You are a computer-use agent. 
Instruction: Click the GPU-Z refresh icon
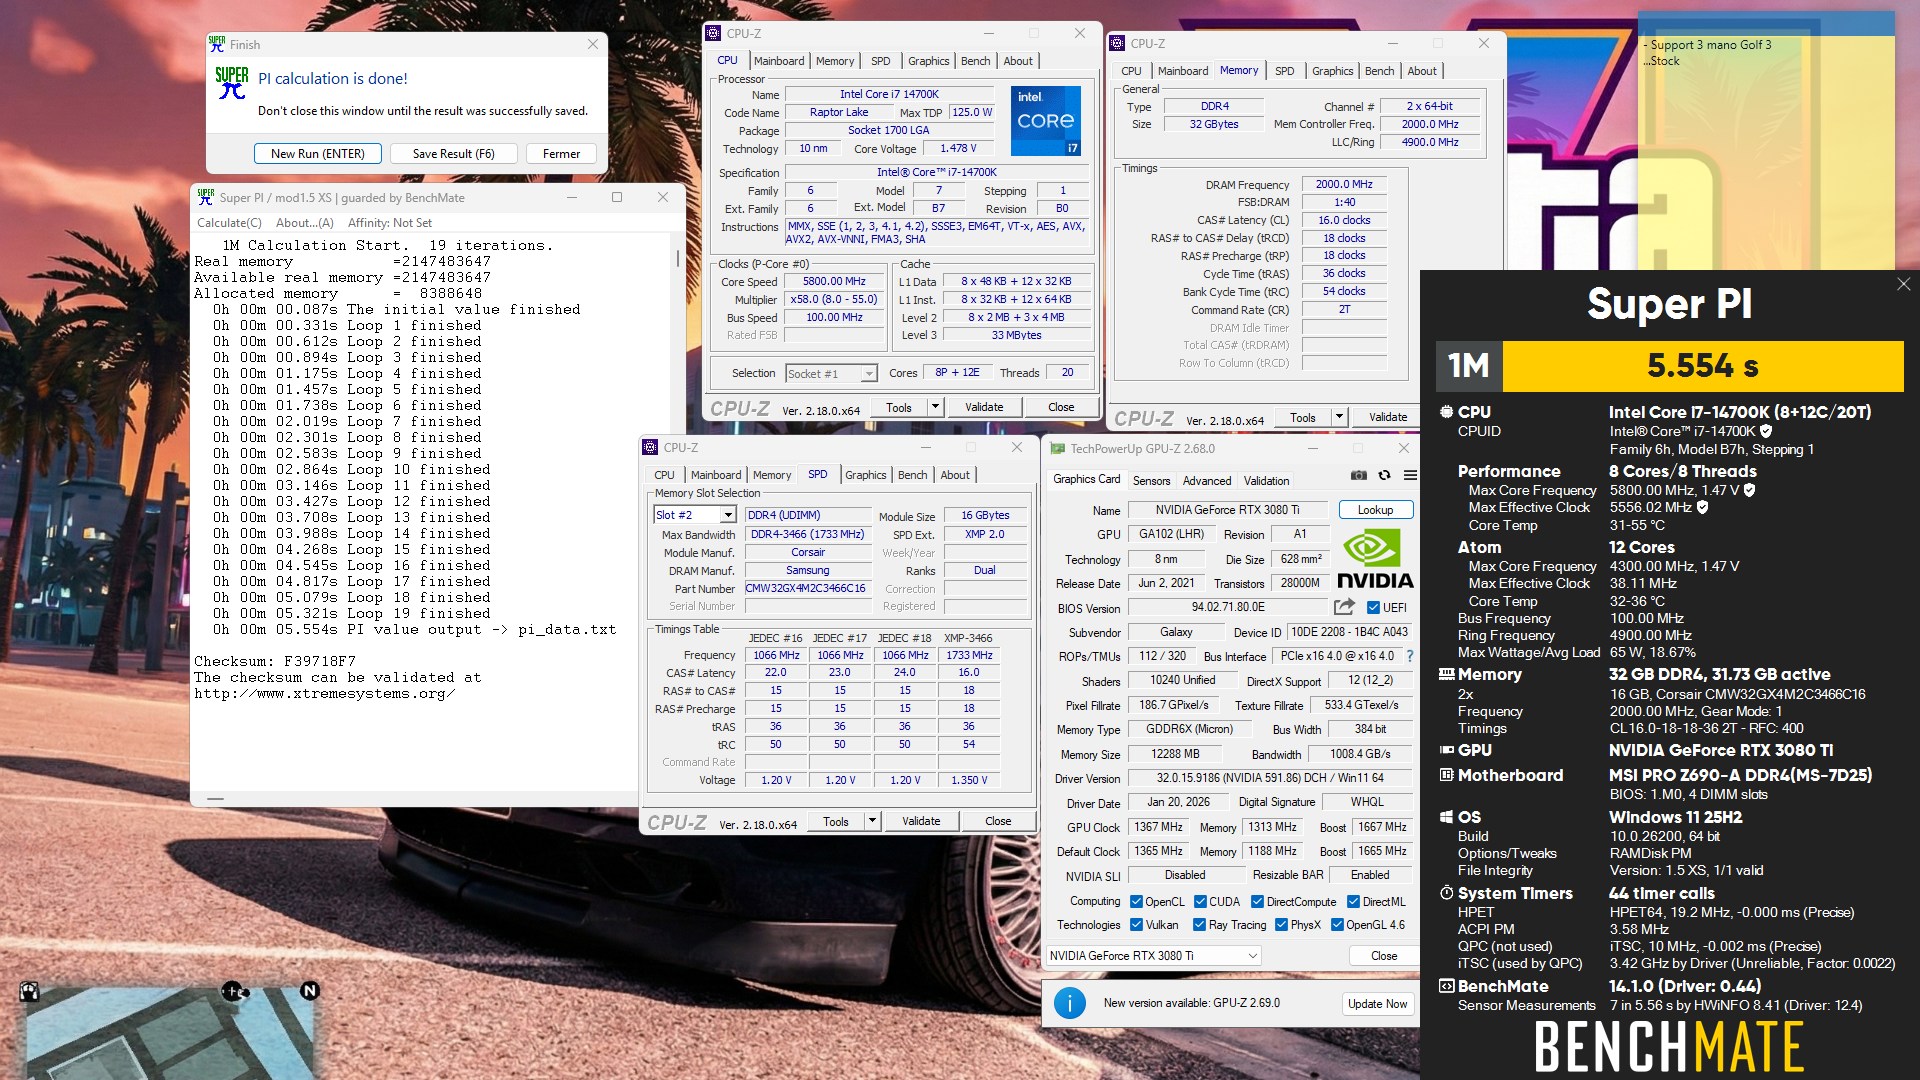[1384, 475]
